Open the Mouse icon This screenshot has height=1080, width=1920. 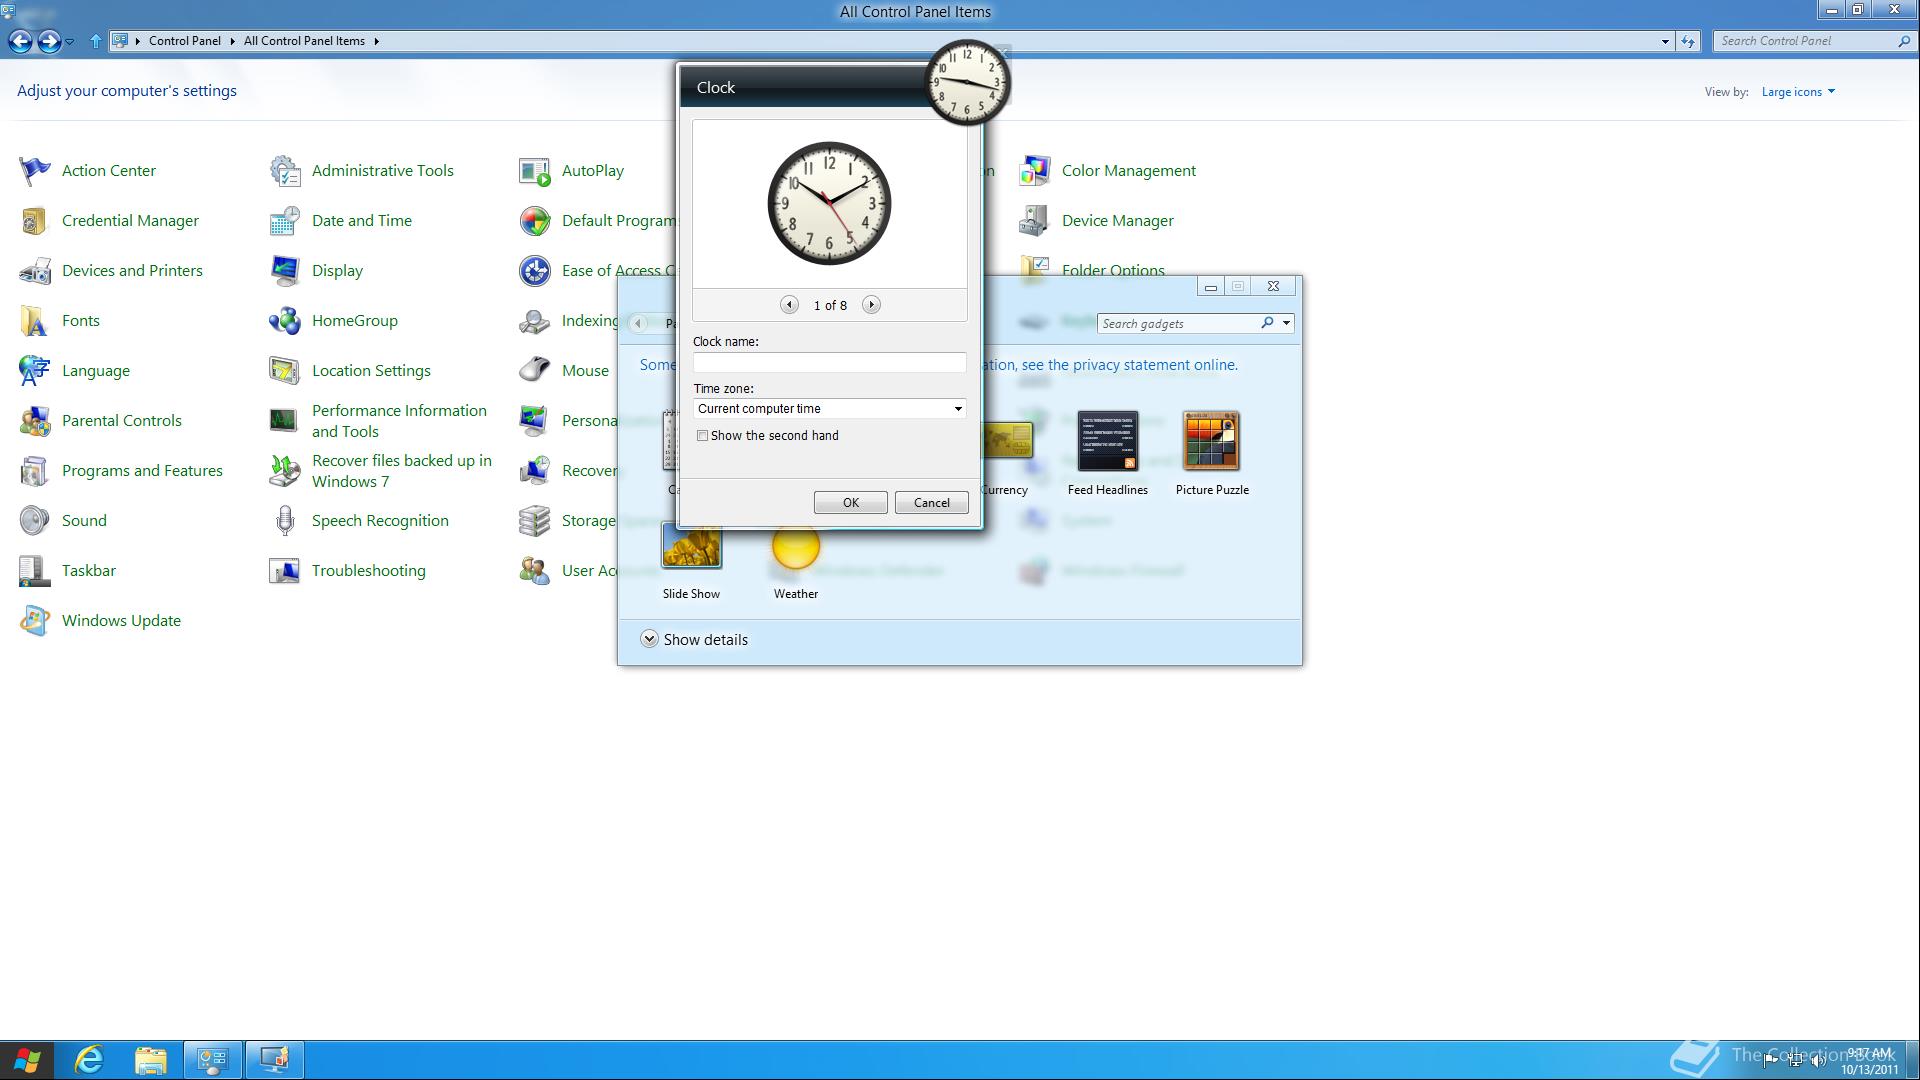535,371
